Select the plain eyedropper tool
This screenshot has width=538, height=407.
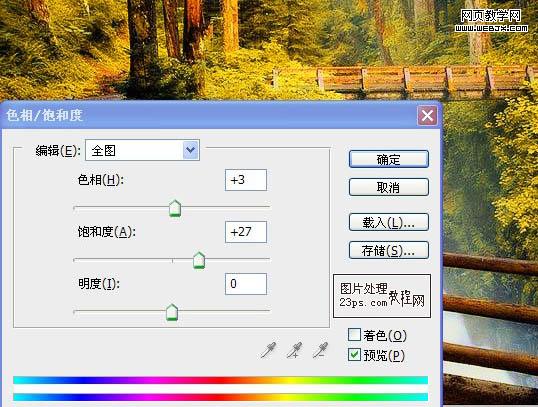click(268, 350)
